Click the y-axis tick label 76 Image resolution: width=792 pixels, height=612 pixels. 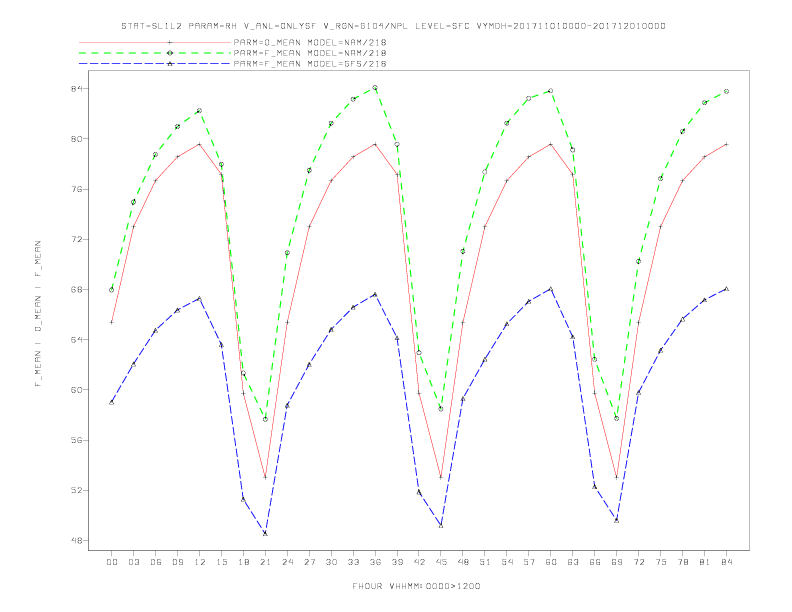[76, 189]
